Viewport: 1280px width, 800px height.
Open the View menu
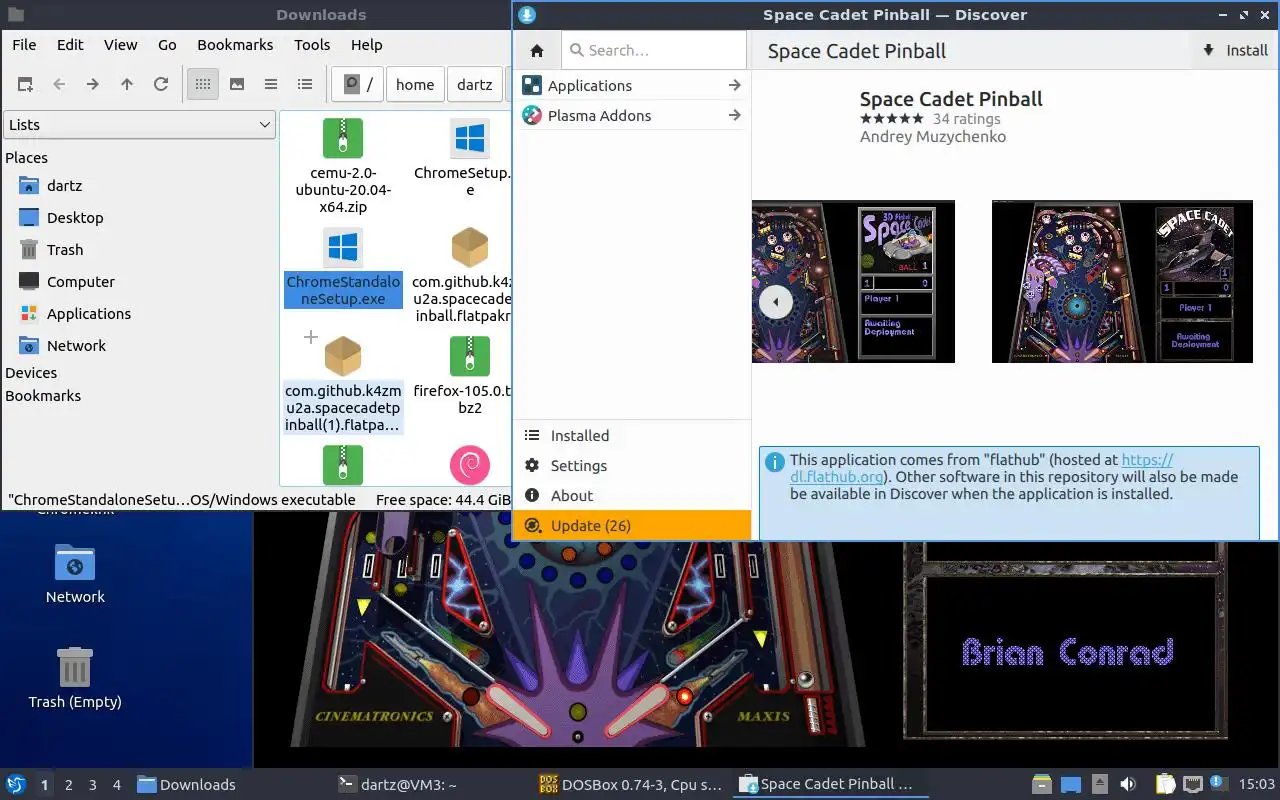(x=121, y=45)
